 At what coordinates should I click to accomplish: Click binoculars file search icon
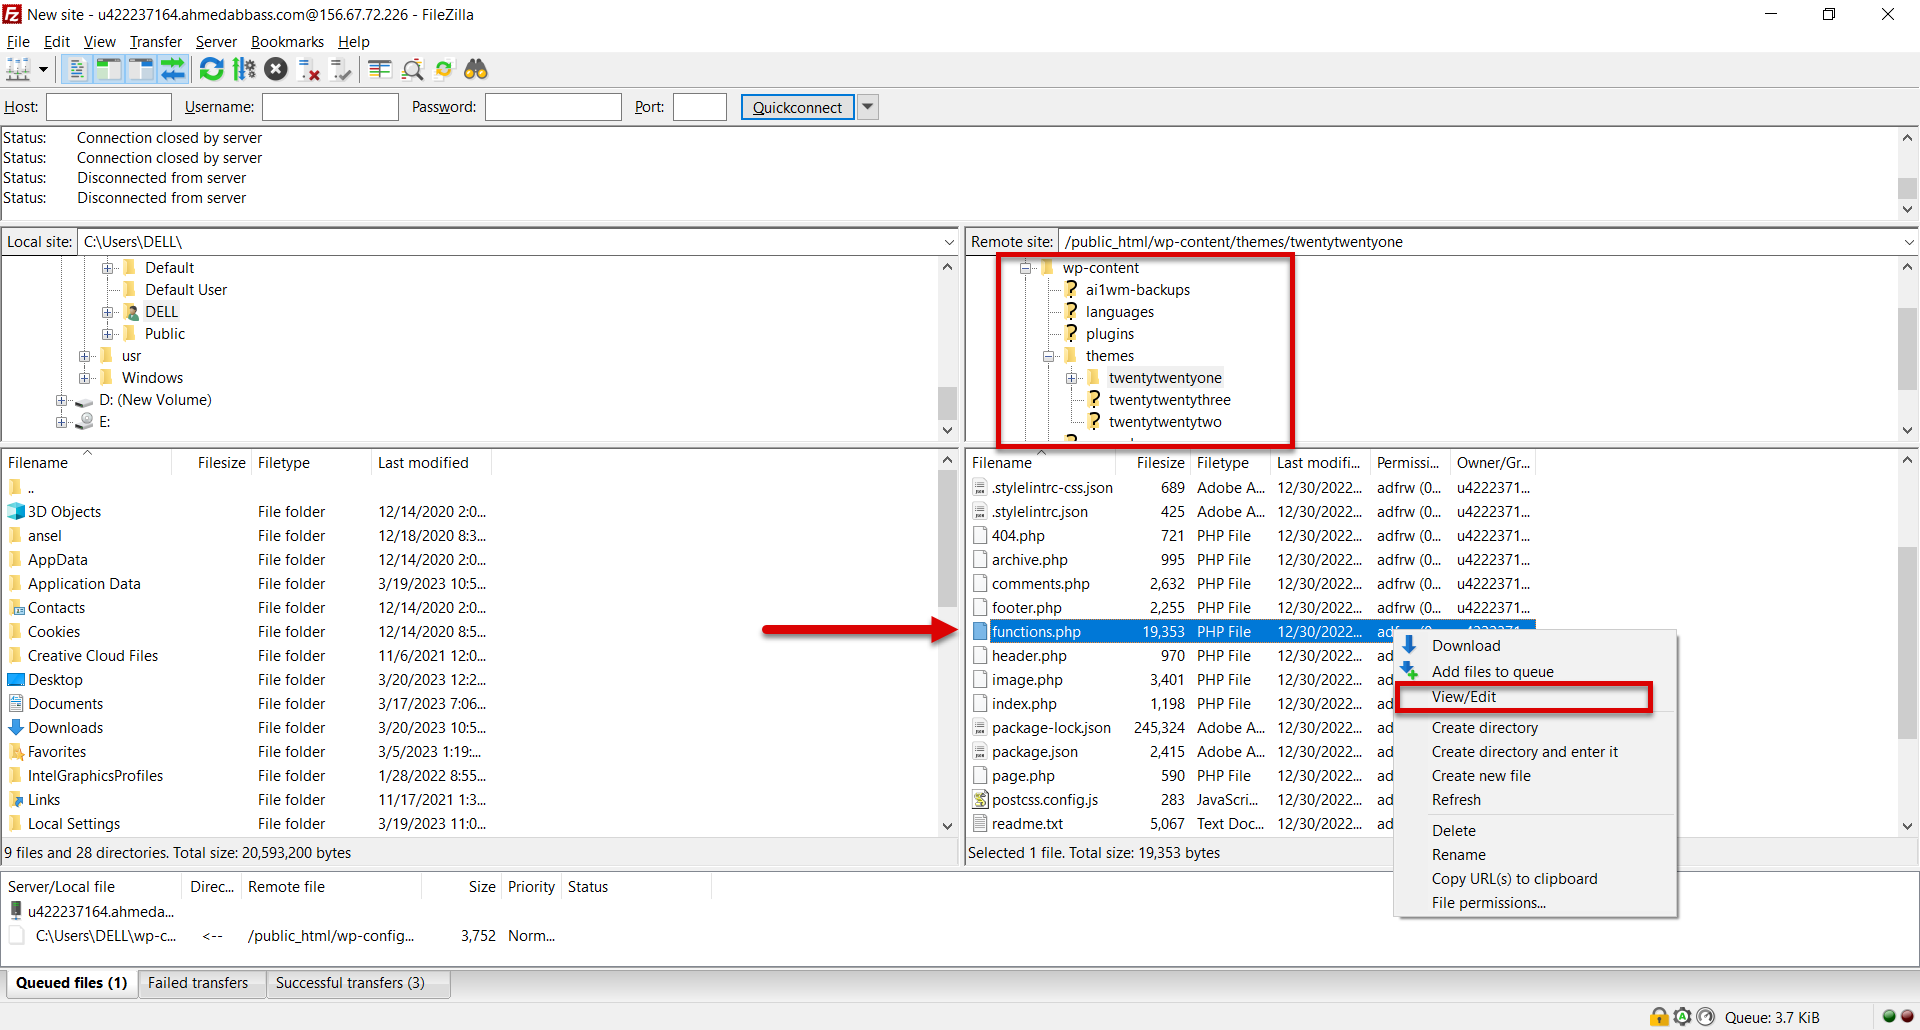point(476,69)
